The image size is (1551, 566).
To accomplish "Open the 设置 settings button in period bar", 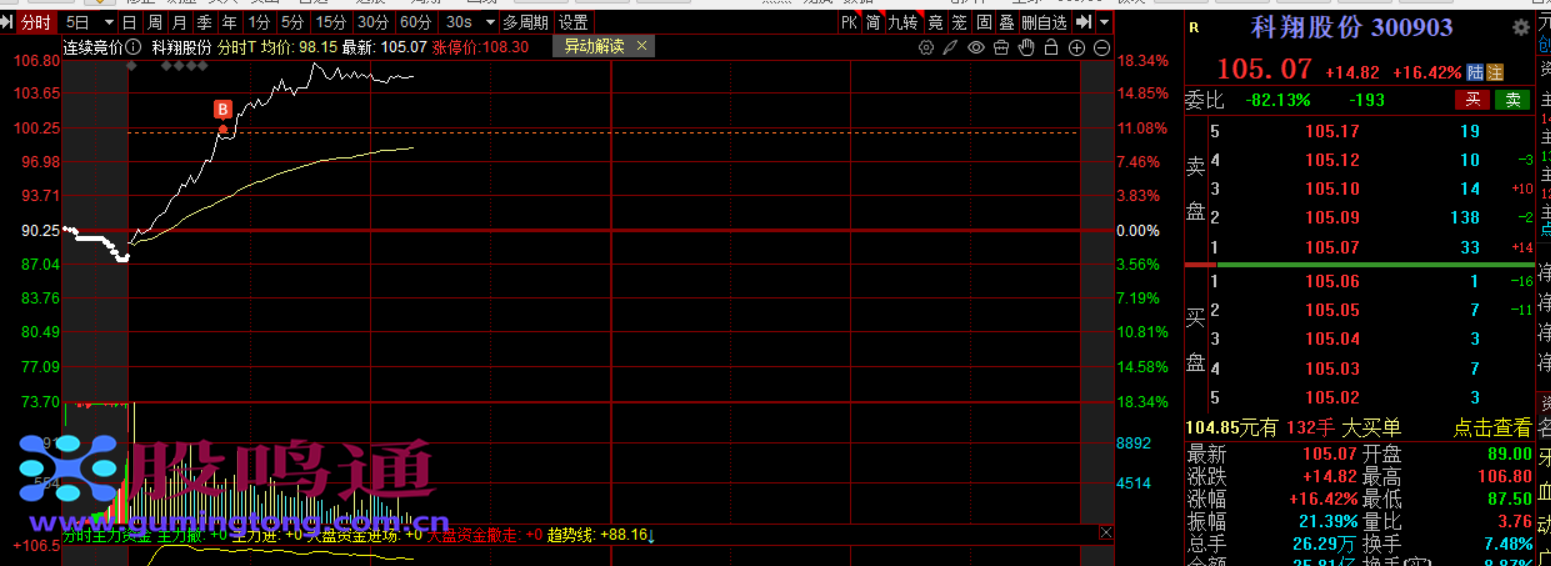I will (573, 22).
